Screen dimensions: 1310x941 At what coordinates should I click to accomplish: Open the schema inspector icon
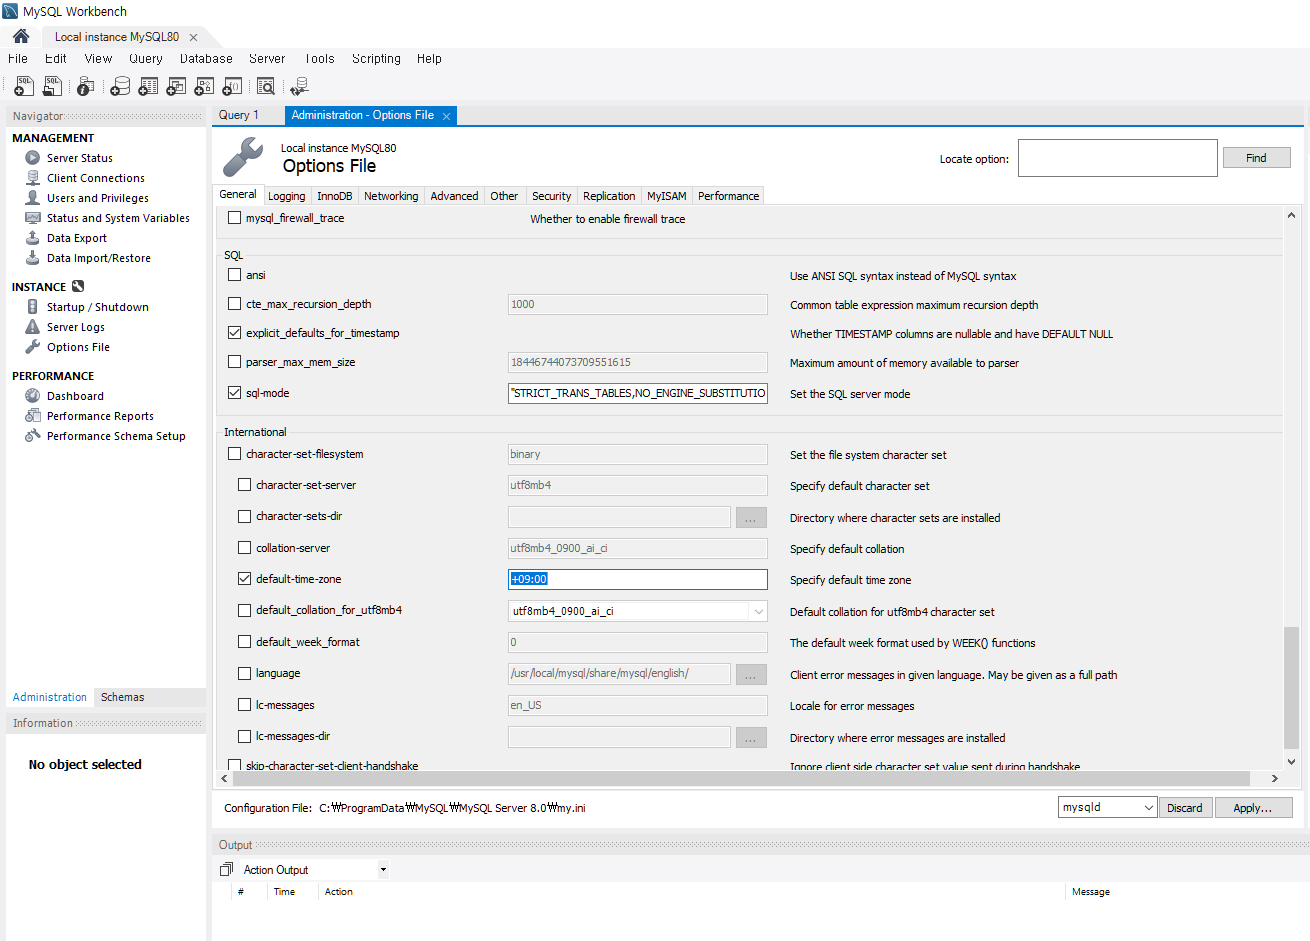point(86,87)
